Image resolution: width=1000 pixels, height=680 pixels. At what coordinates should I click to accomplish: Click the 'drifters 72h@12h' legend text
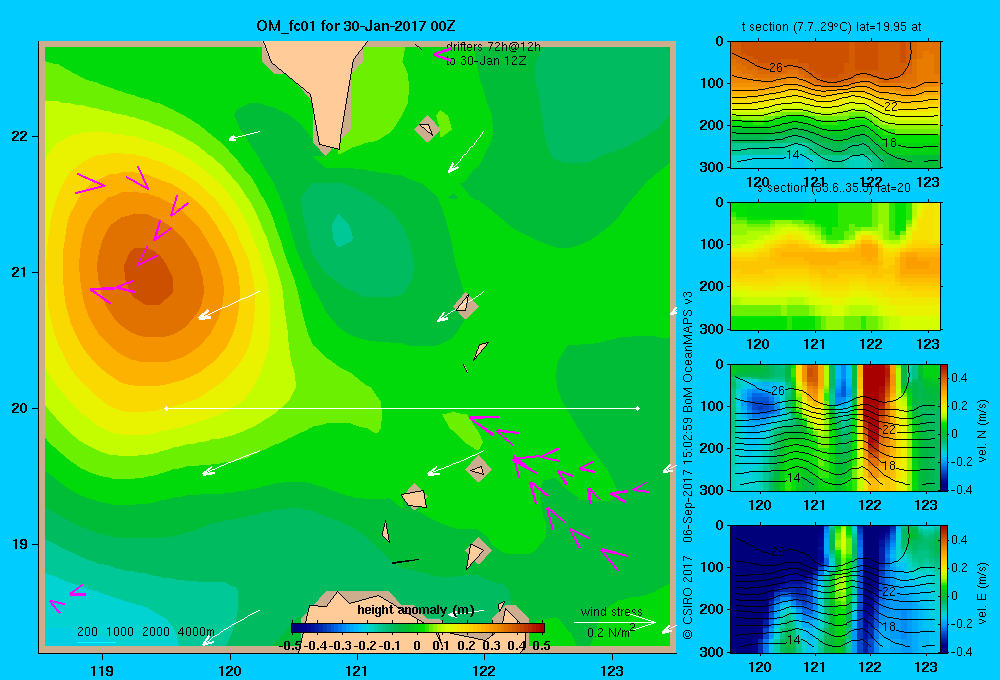point(493,47)
